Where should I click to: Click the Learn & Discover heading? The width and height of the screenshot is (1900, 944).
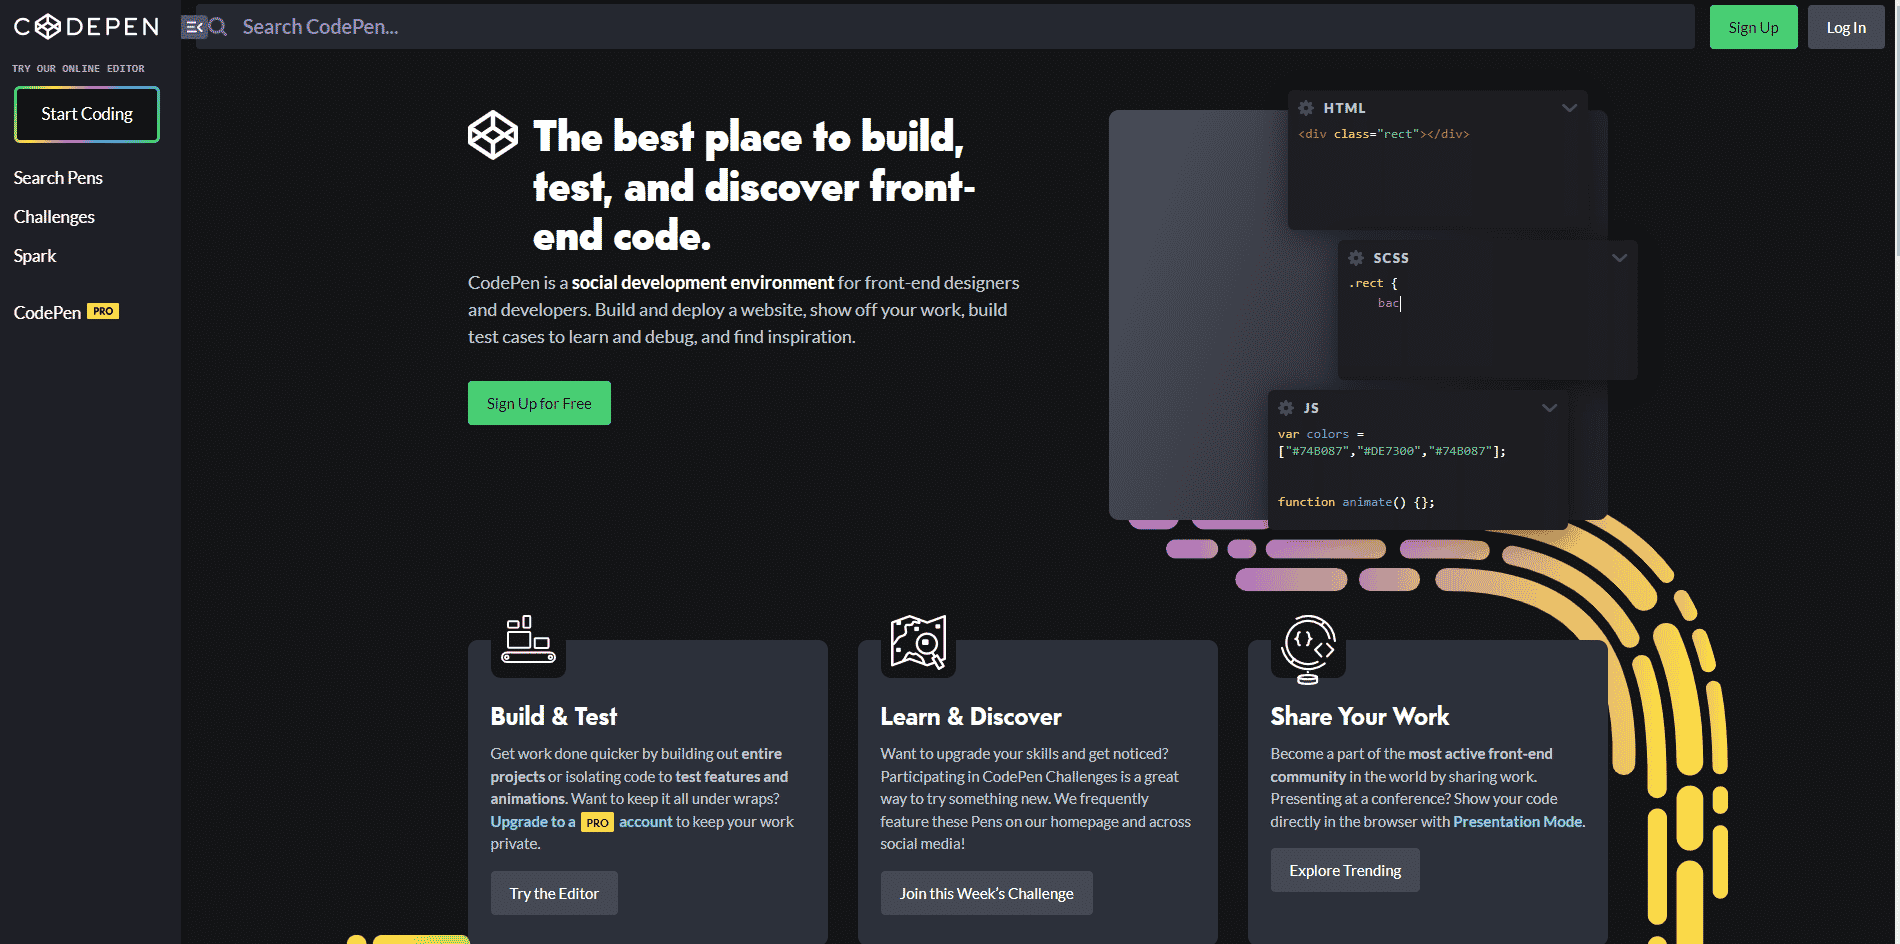971,716
